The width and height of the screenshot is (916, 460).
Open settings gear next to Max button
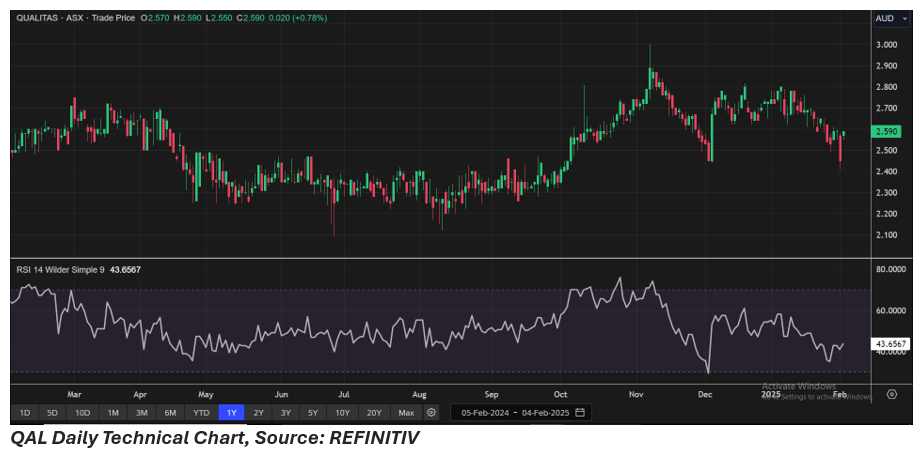[432, 412]
